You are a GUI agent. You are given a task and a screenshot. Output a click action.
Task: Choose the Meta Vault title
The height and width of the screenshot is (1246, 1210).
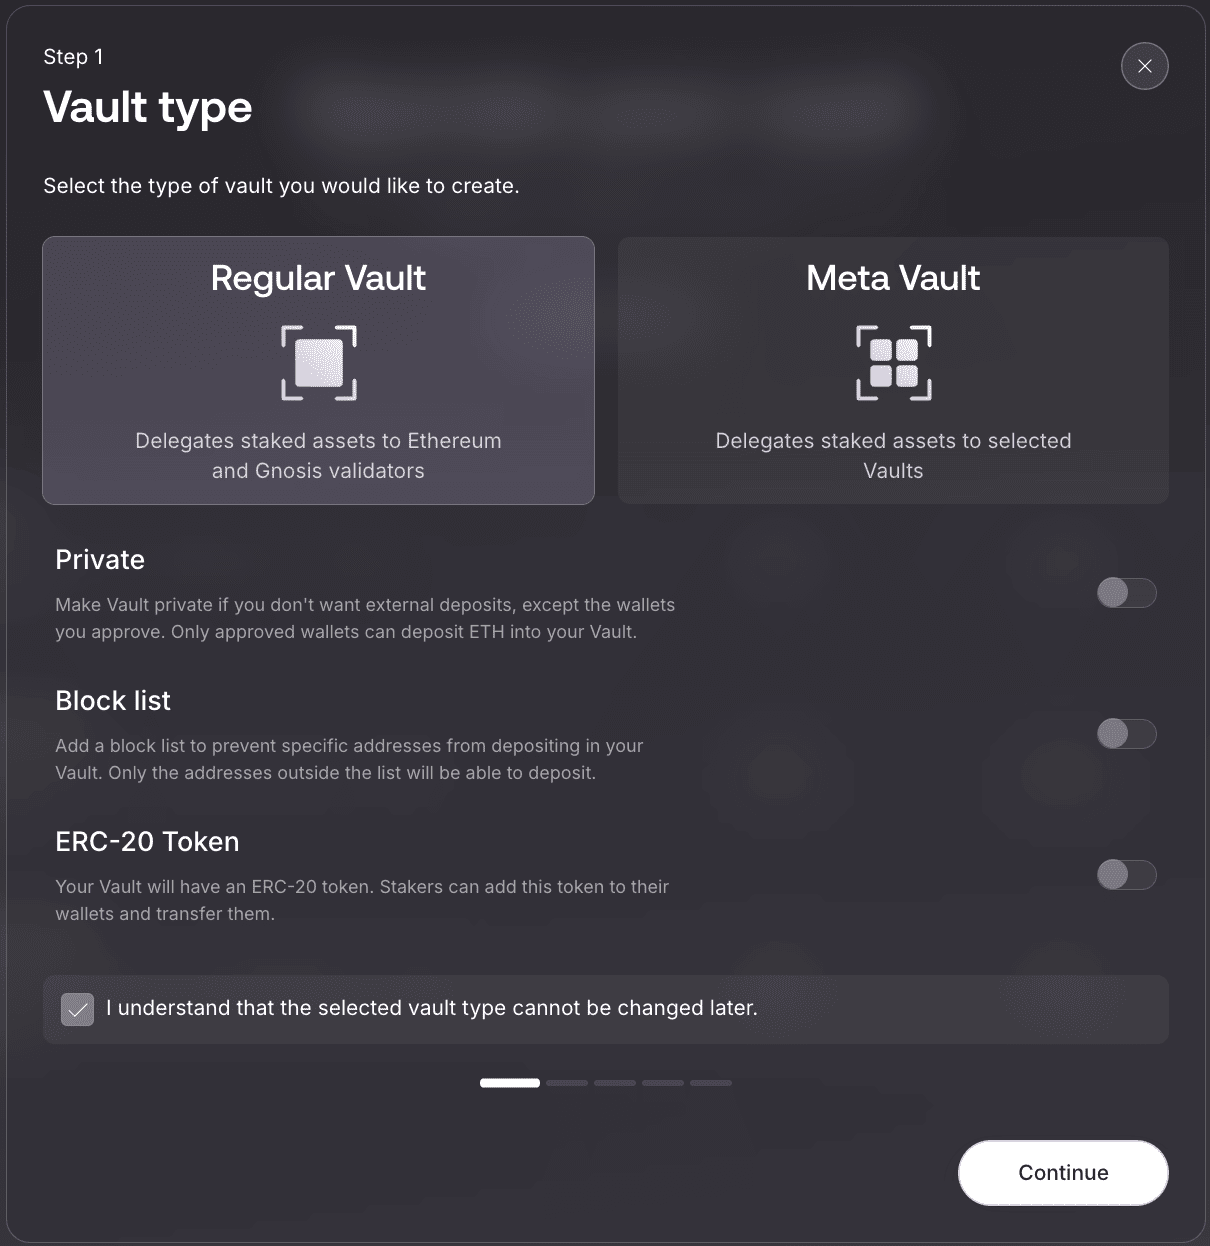tap(893, 278)
